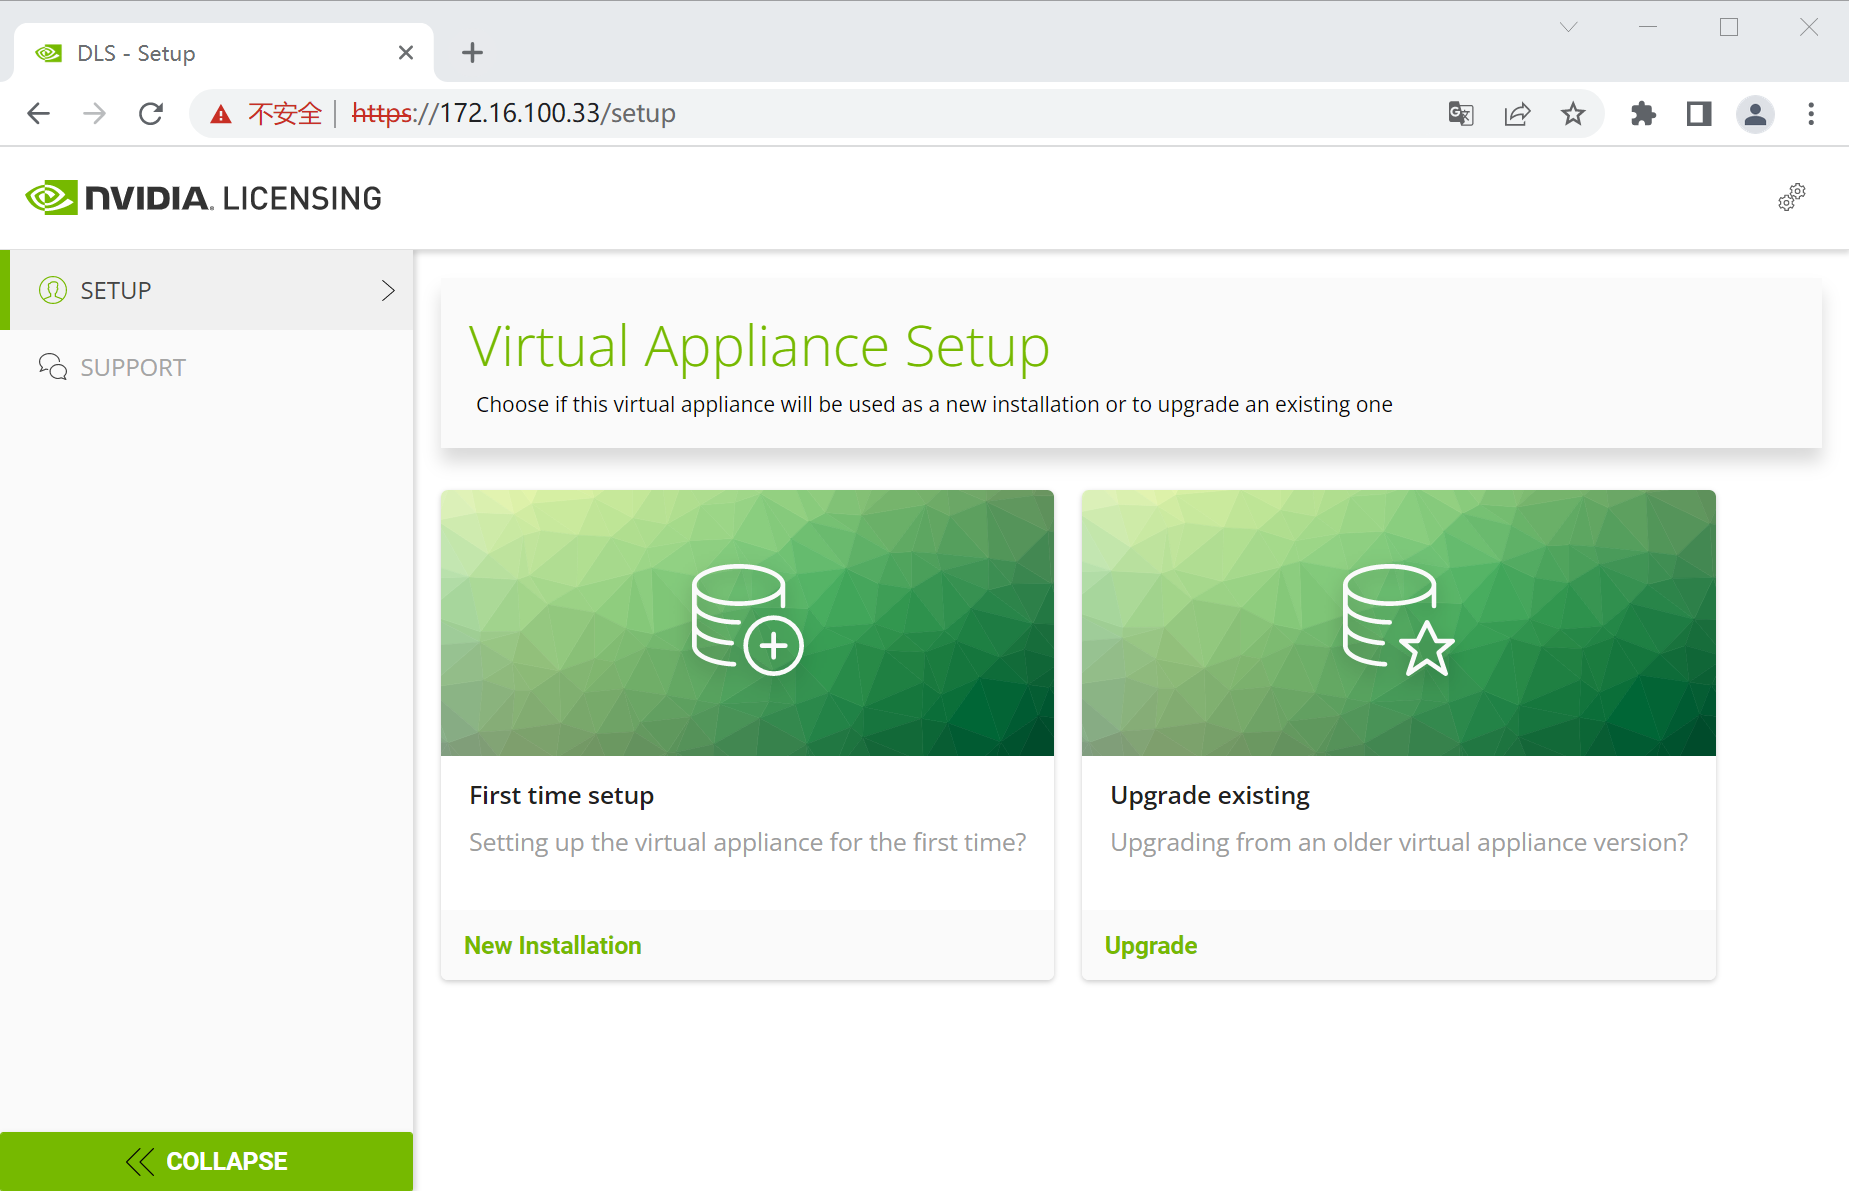Screen dimensions: 1849x1191
Task: Bookmark the page using the star icon
Action: [x=1573, y=113]
